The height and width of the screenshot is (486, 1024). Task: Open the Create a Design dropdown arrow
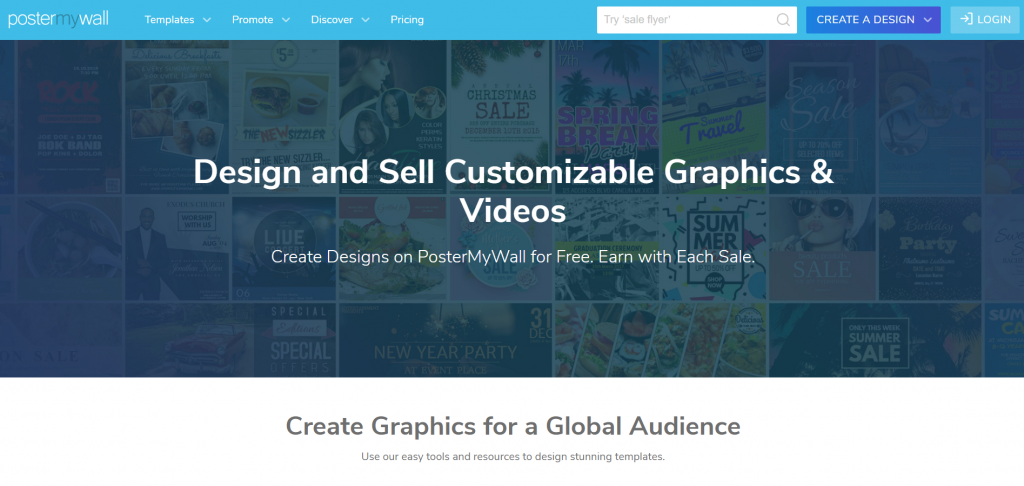(x=927, y=20)
